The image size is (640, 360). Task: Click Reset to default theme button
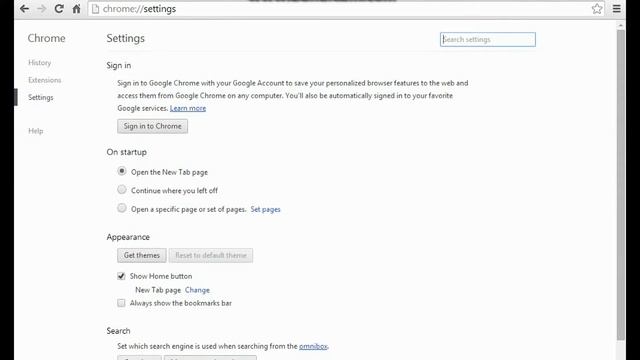(x=211, y=256)
